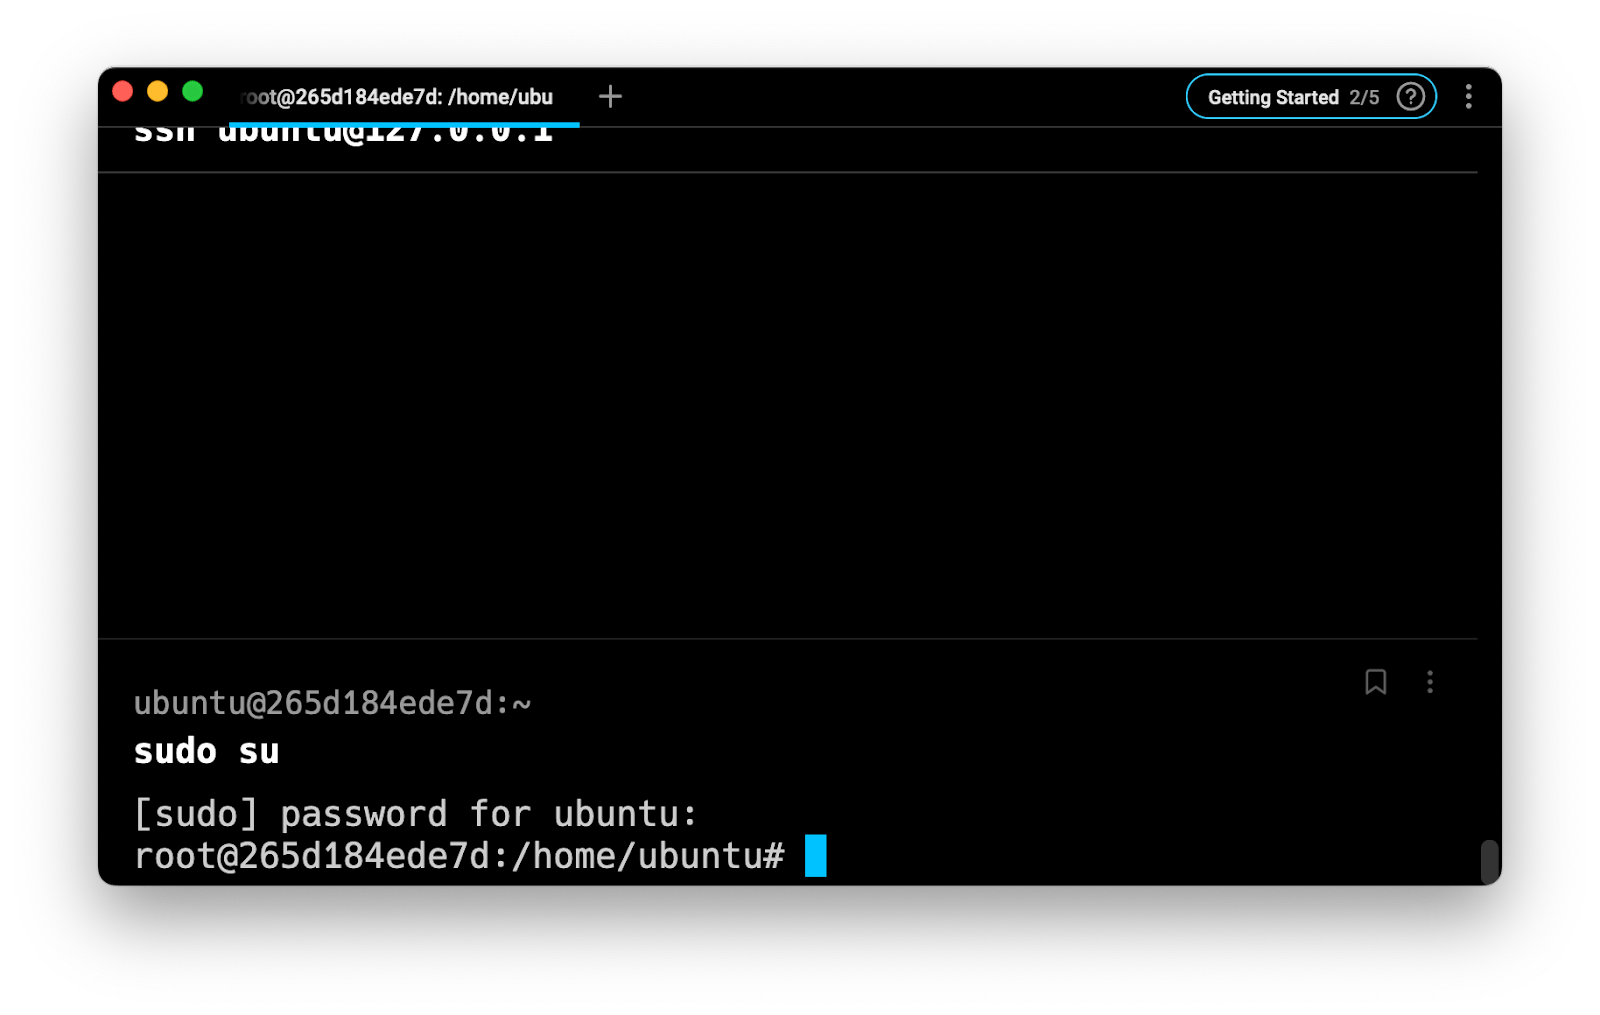Close the window with the red button

pyautogui.click(x=123, y=92)
